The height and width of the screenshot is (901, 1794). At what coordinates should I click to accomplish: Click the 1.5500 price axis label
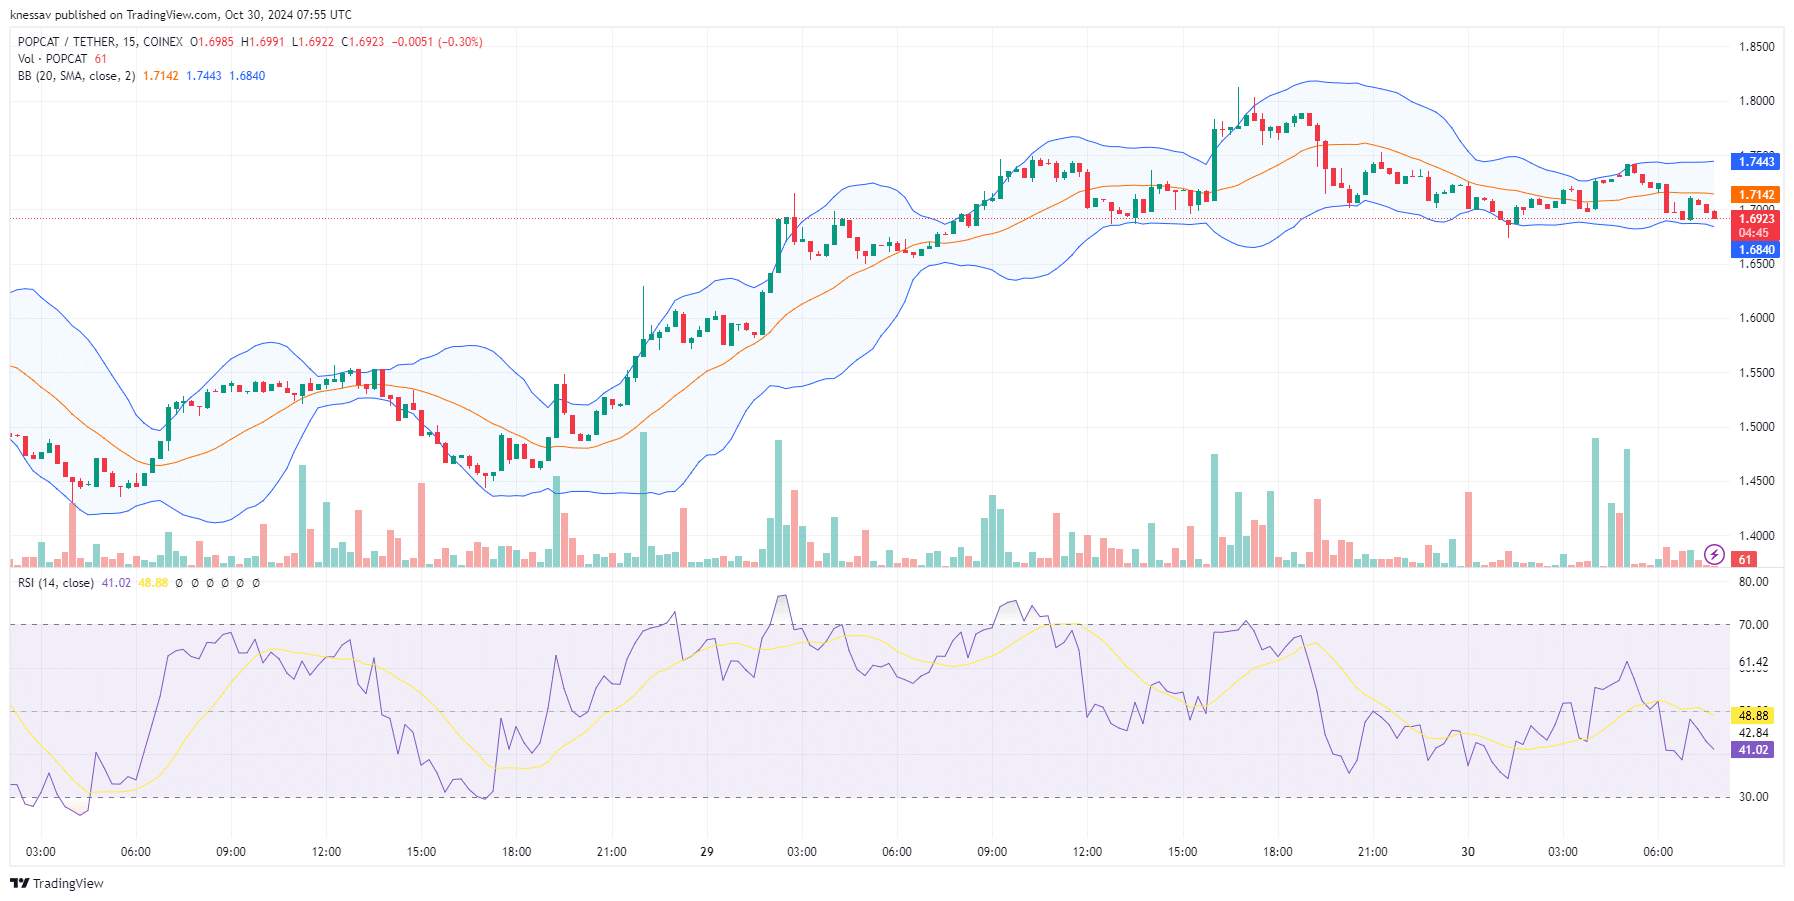[x=1757, y=373]
